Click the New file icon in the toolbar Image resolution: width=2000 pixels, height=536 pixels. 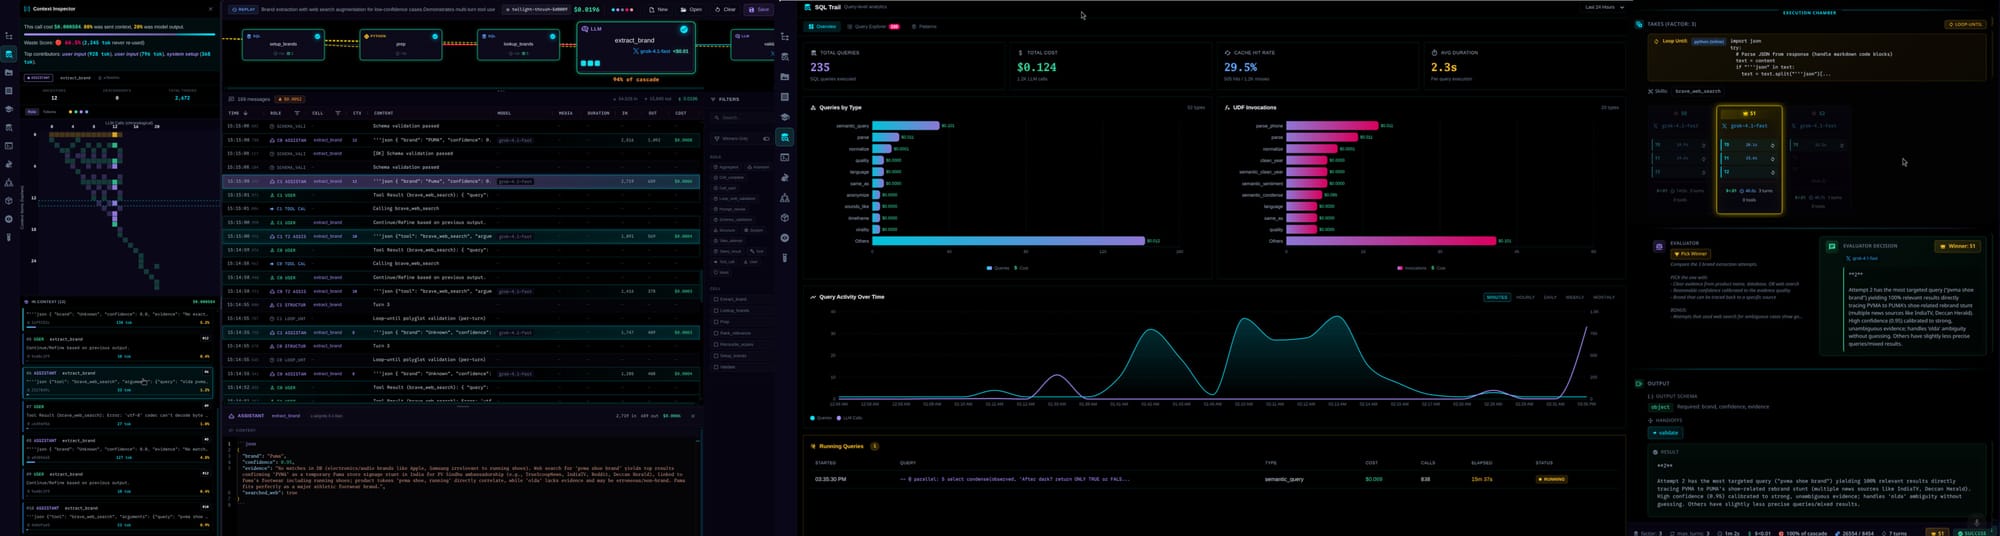658,9
